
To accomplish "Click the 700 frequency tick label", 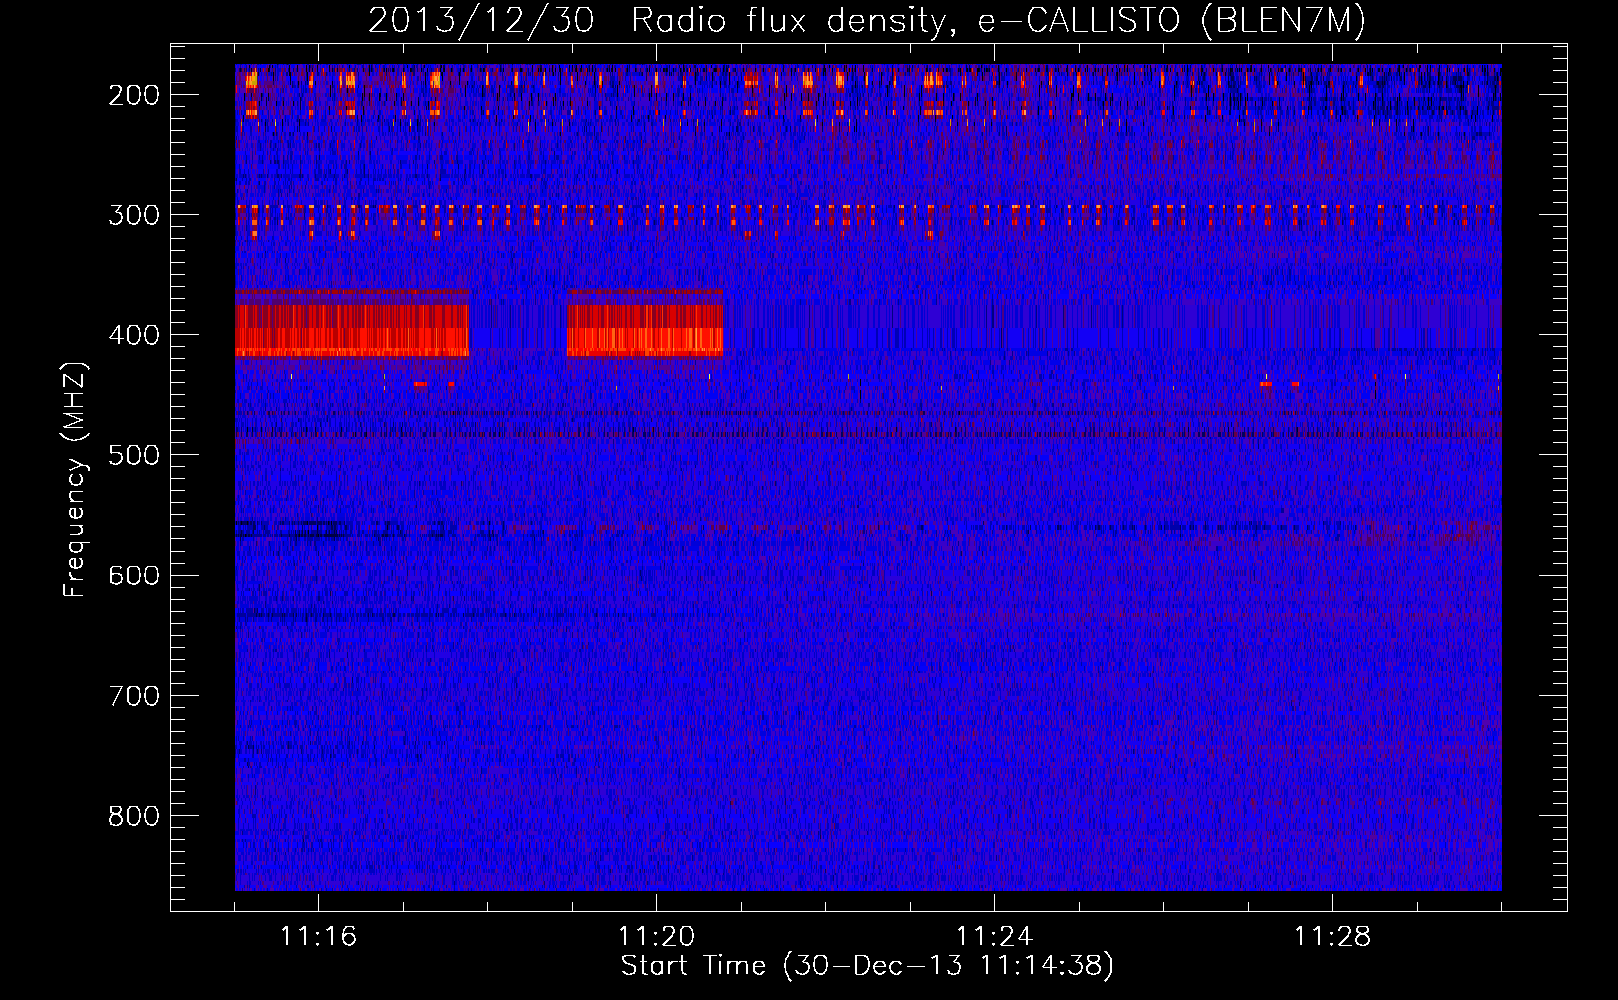I will tap(134, 695).
